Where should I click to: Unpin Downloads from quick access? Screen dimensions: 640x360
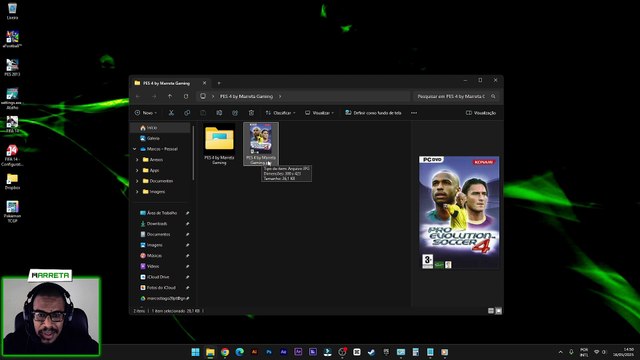click(x=187, y=224)
